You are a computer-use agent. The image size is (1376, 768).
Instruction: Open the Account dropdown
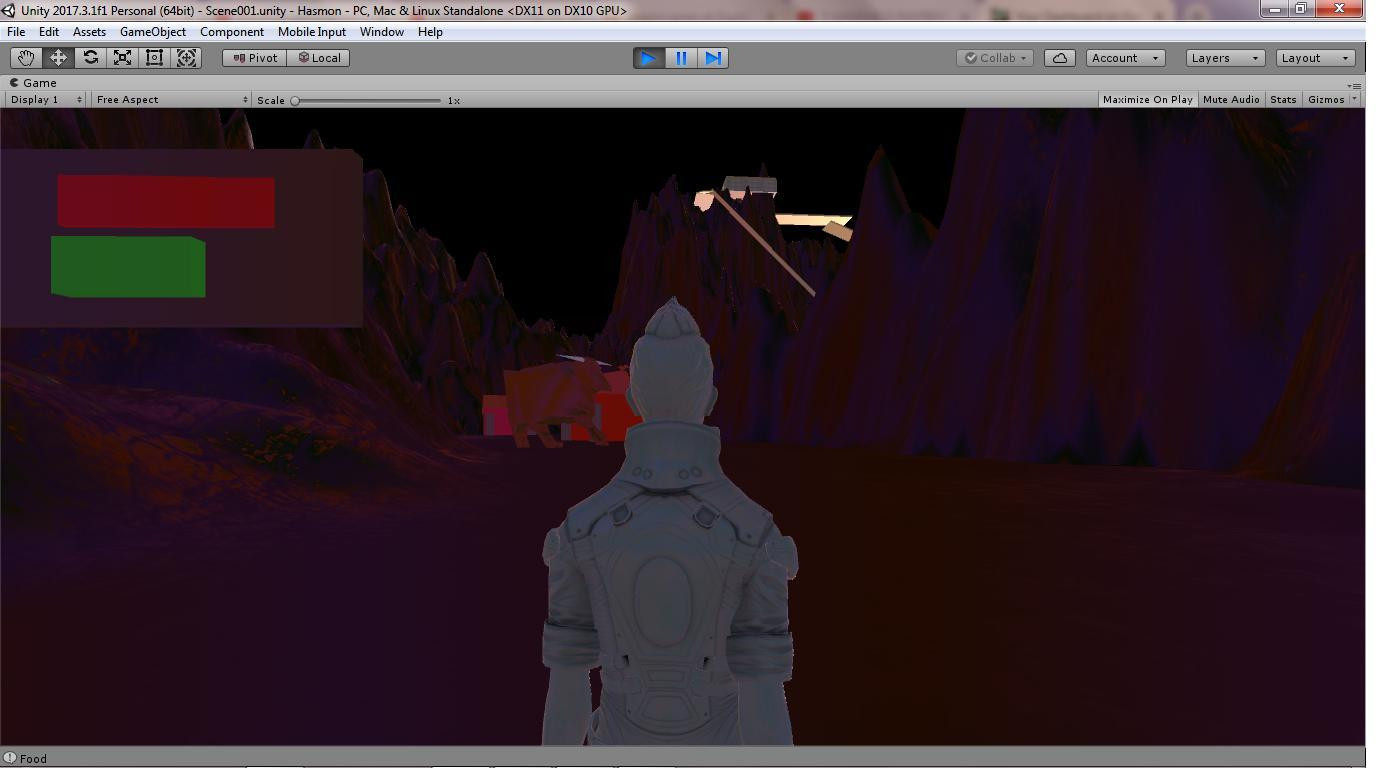pyautogui.click(x=1125, y=58)
